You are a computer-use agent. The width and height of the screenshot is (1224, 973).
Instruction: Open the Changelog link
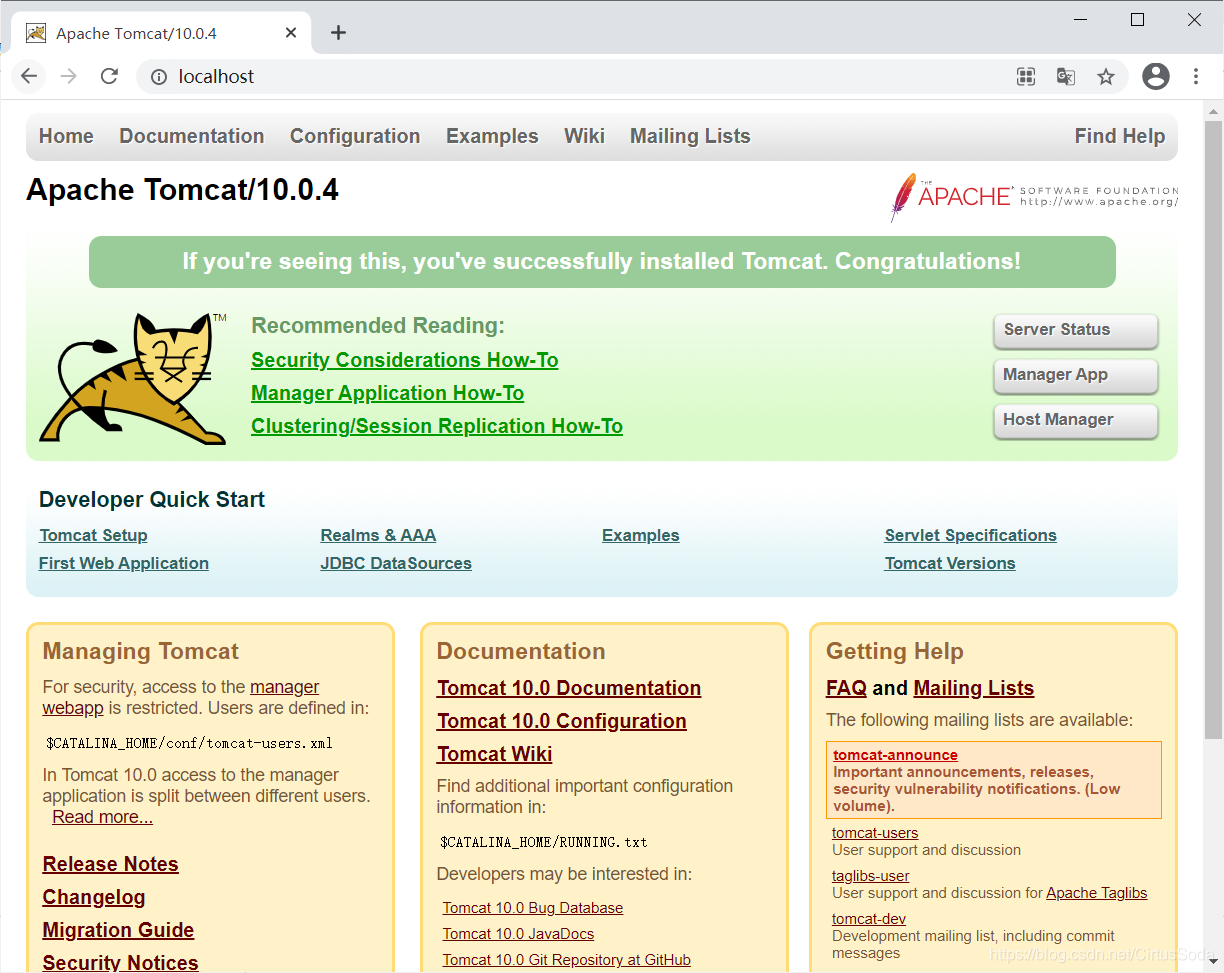(x=94, y=897)
